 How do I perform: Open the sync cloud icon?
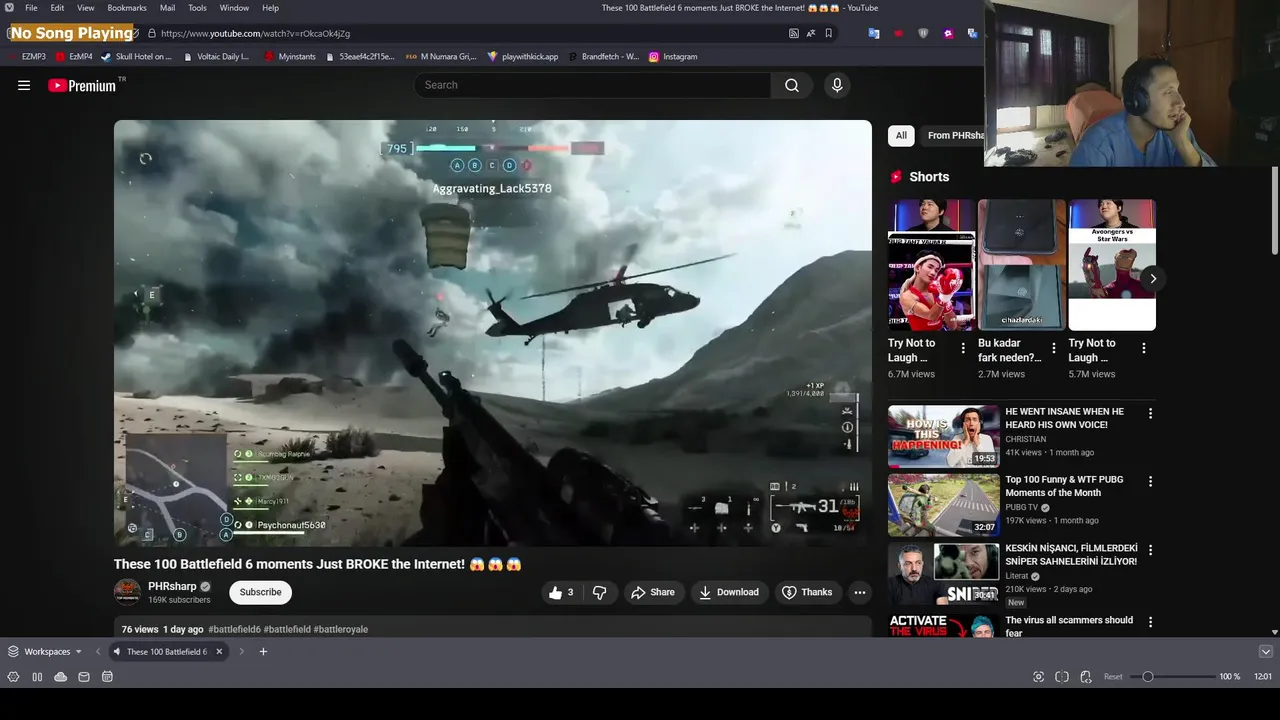(60, 677)
